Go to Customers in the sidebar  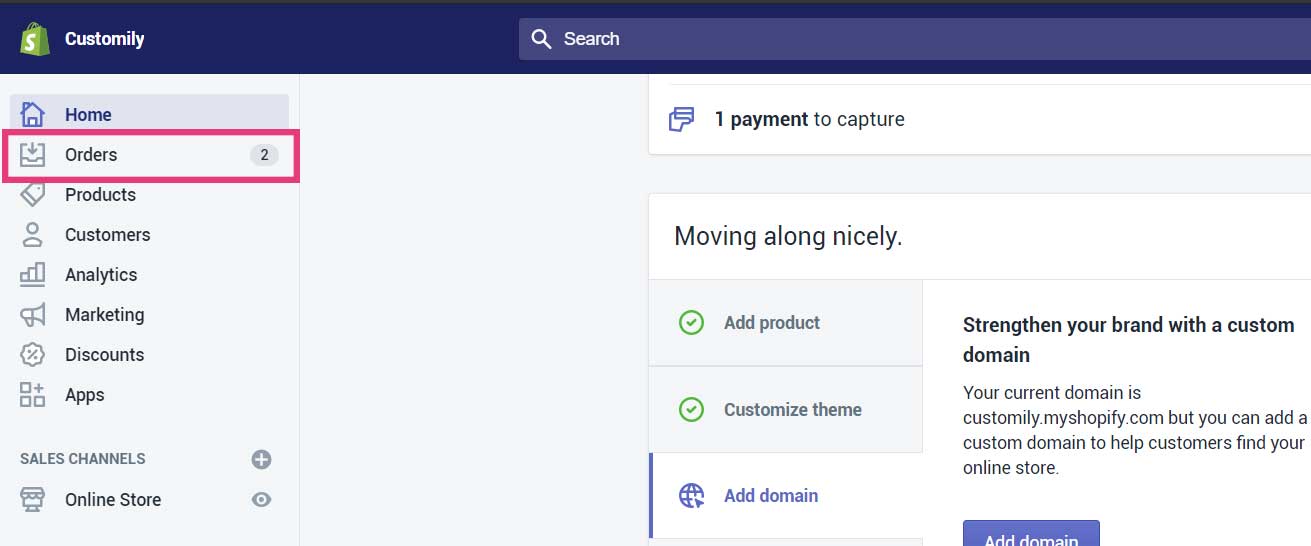point(107,235)
